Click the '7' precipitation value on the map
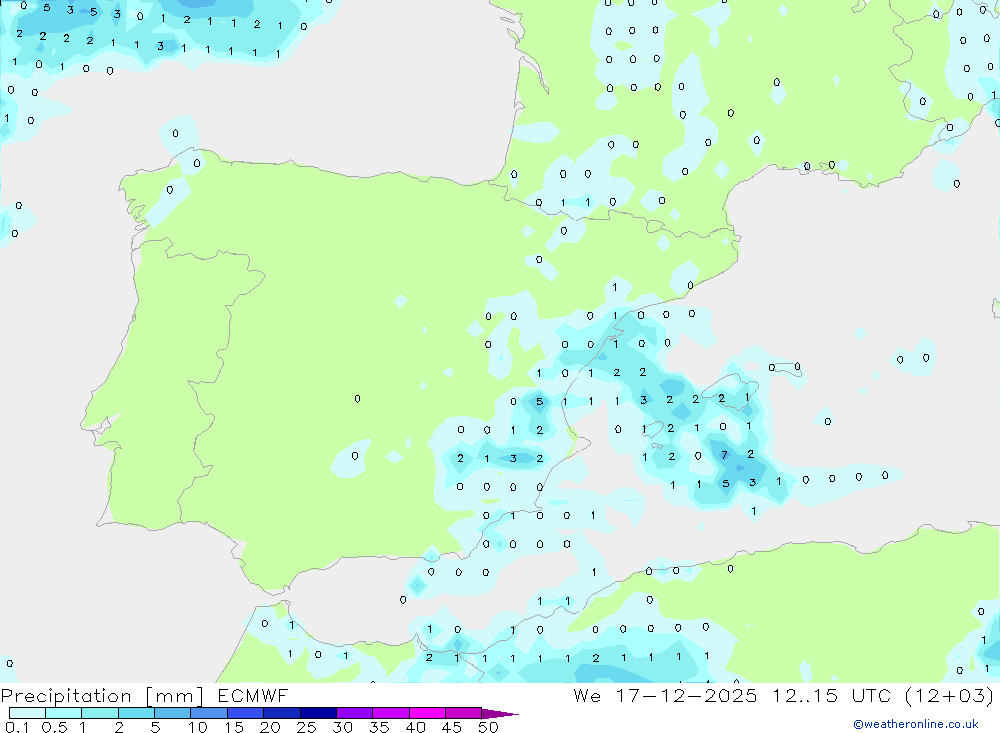 coord(724,455)
